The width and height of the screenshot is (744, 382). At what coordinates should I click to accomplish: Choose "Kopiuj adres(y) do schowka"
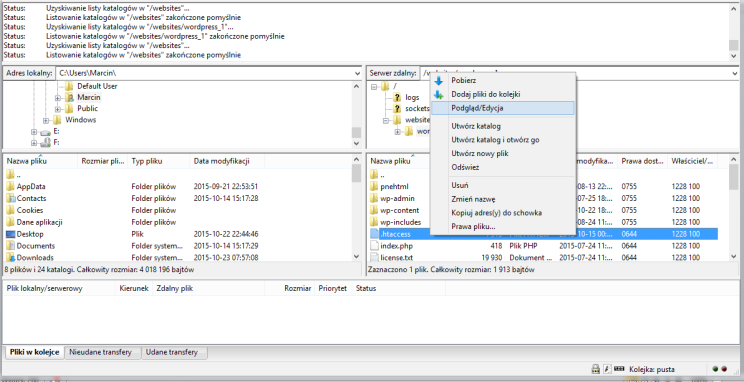coord(503,213)
